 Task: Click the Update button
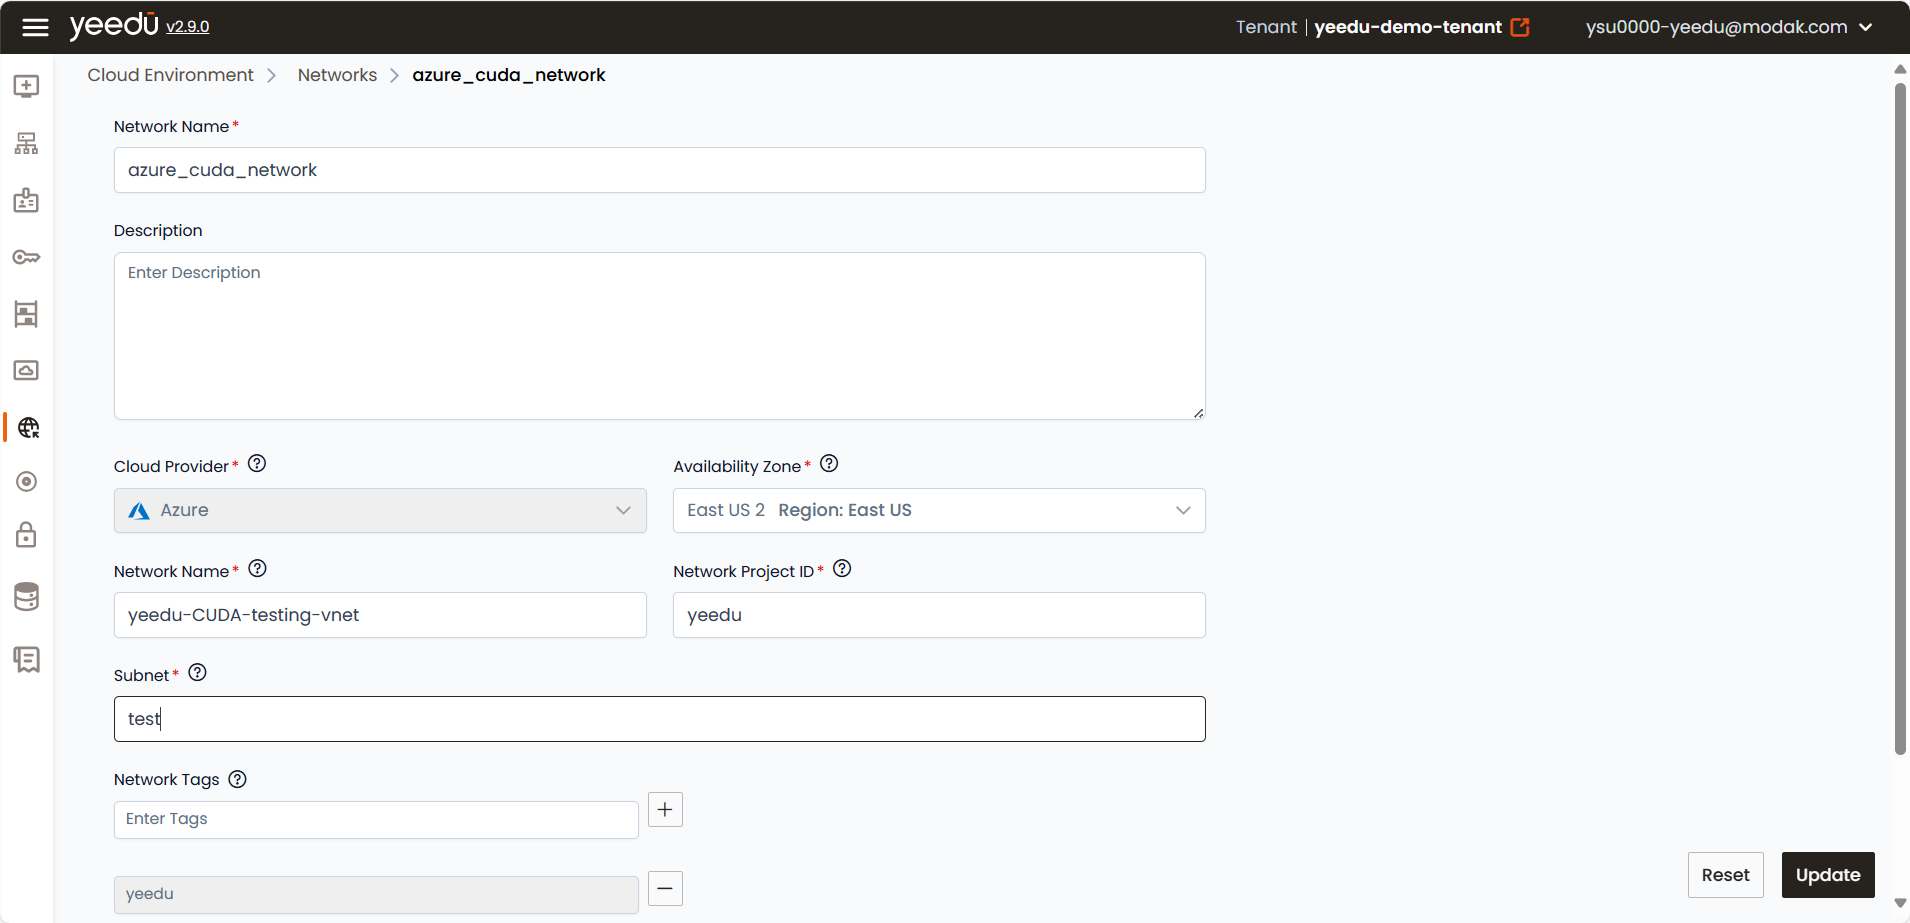[x=1828, y=875]
